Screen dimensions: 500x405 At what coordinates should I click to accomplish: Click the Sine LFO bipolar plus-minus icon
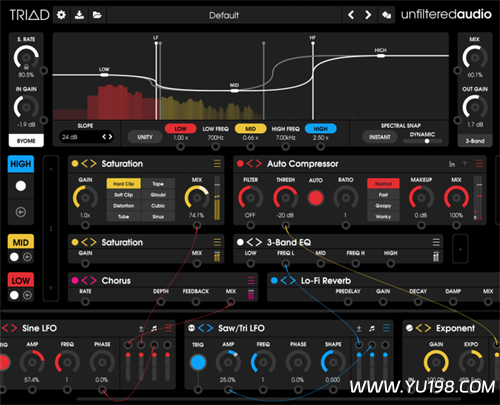click(x=141, y=329)
